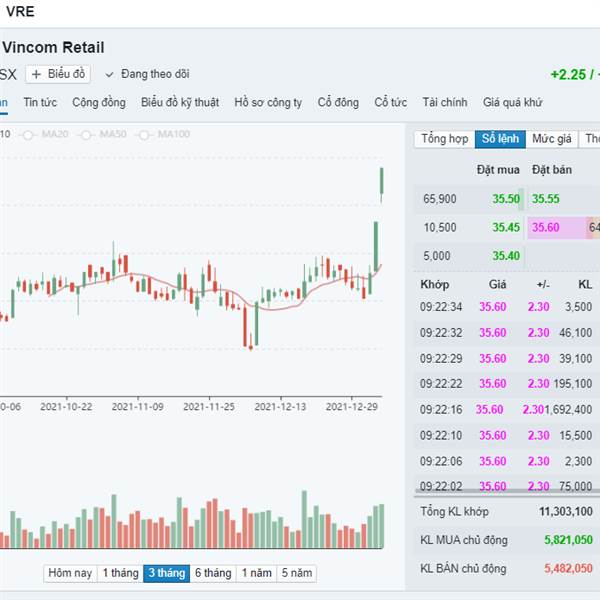This screenshot has height=600, width=600.
Task: Click the VRE ticker symbol heading
Action: click(20, 11)
